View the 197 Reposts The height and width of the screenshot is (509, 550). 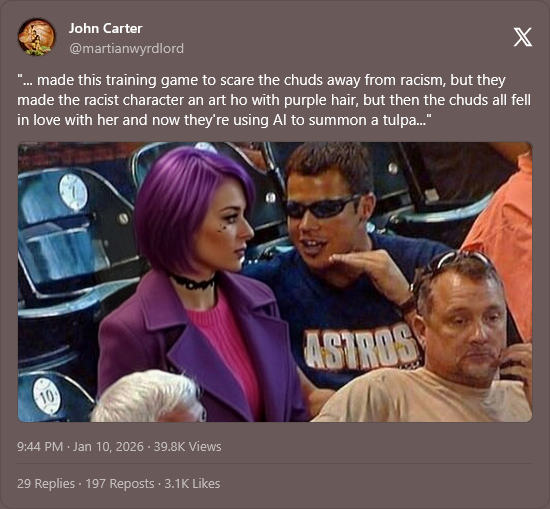tap(120, 483)
